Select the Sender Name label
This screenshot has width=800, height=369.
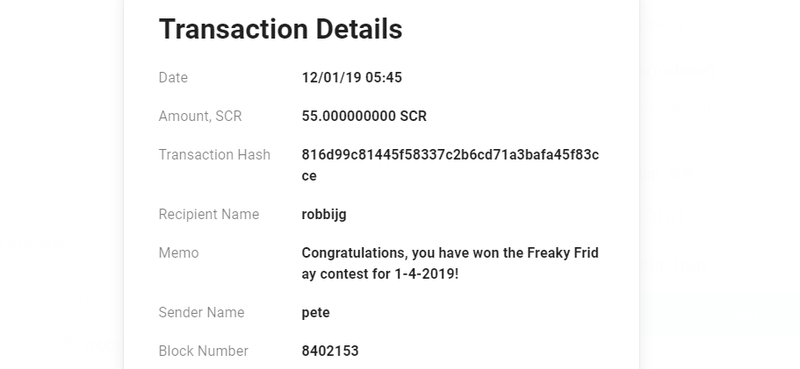pyautogui.click(x=202, y=312)
